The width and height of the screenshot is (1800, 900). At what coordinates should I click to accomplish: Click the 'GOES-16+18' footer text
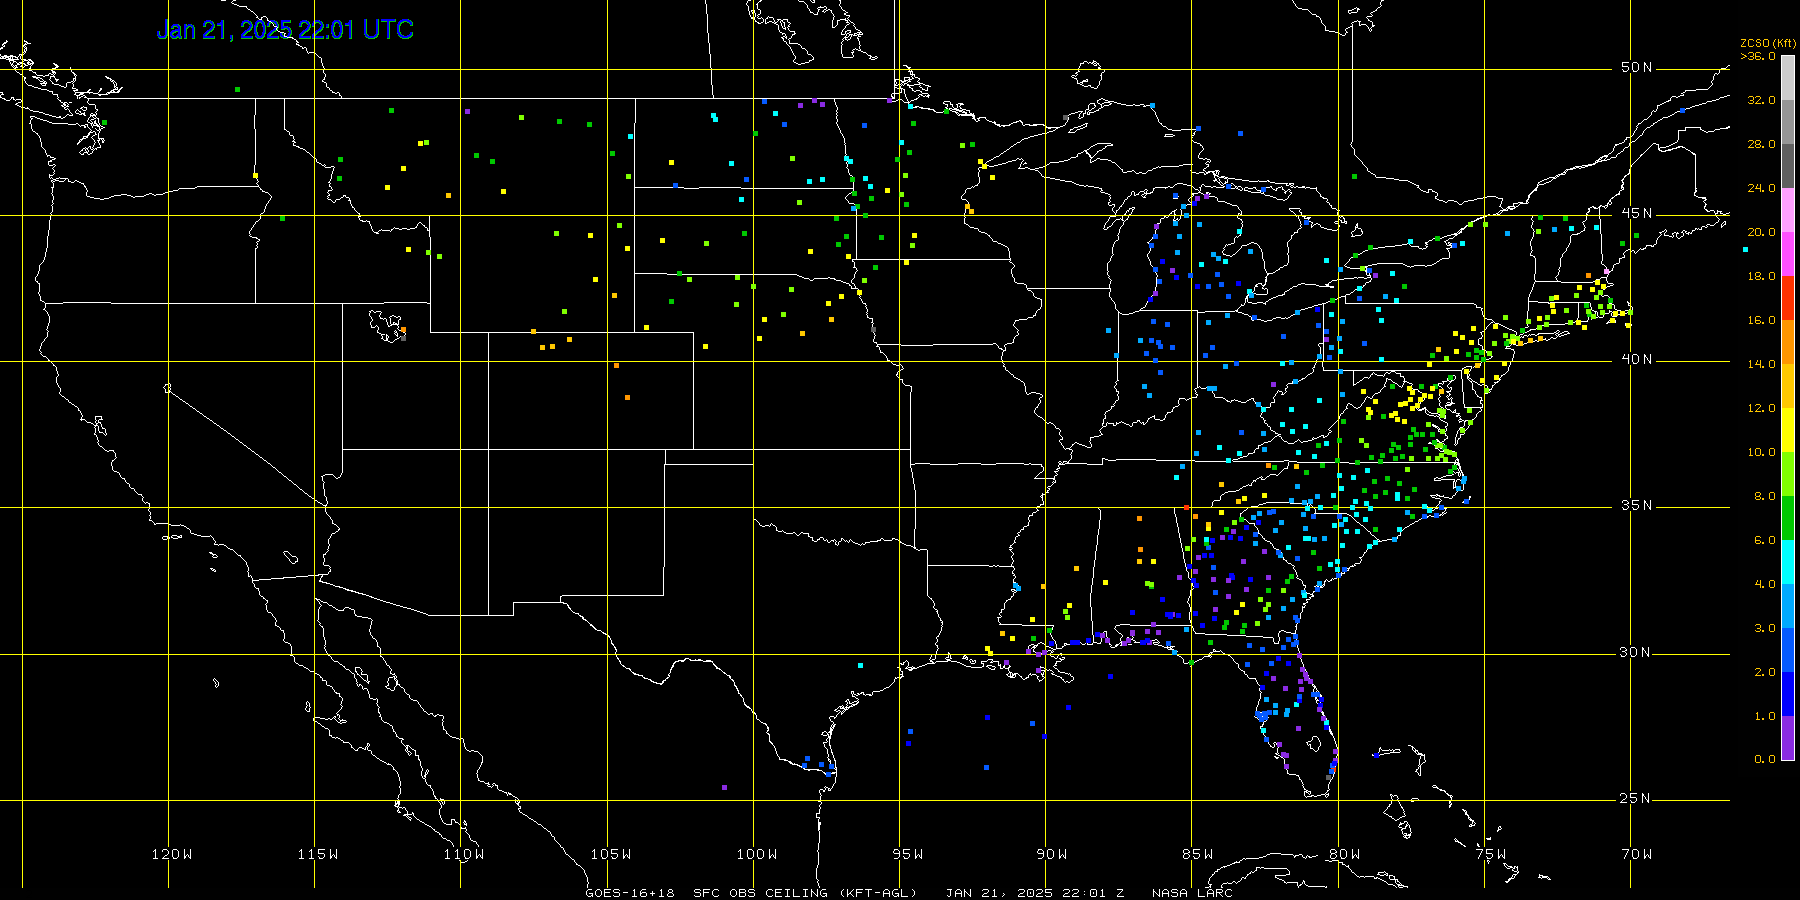tap(630, 893)
